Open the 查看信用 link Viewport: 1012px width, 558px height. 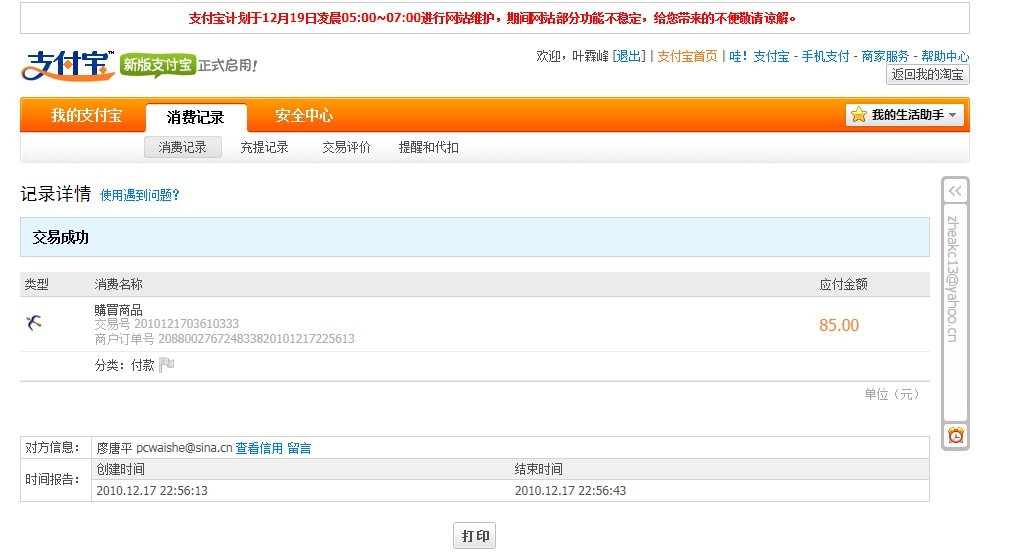[259, 448]
